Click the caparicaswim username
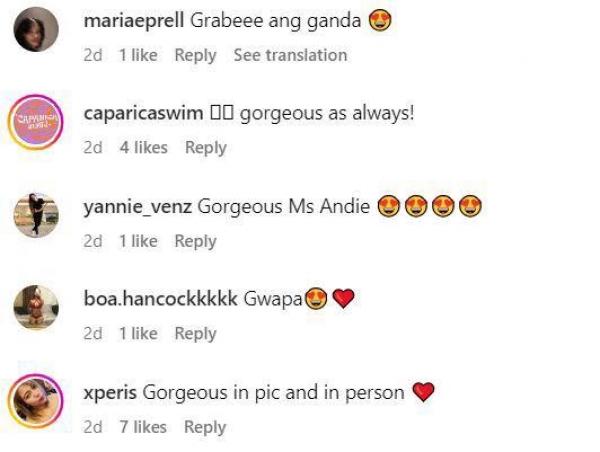This screenshot has height=452, width=600. (143, 113)
